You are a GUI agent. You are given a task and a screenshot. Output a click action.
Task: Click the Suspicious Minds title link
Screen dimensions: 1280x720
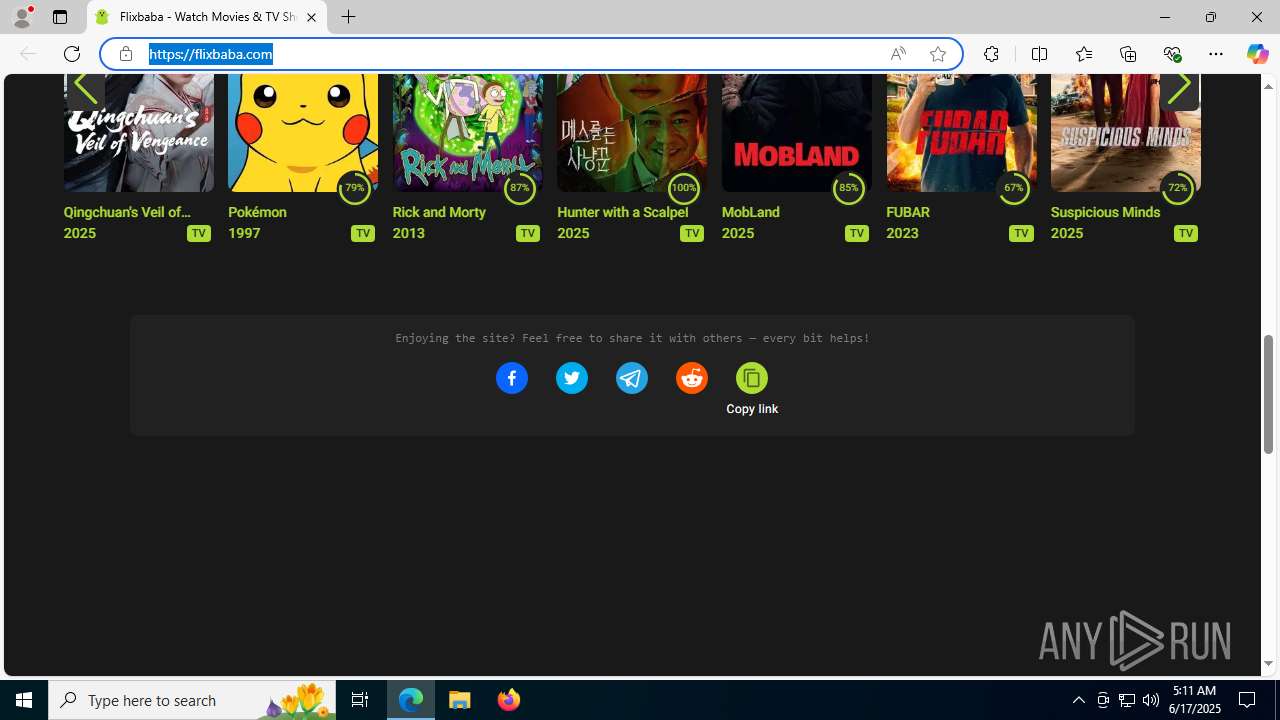(x=1105, y=212)
